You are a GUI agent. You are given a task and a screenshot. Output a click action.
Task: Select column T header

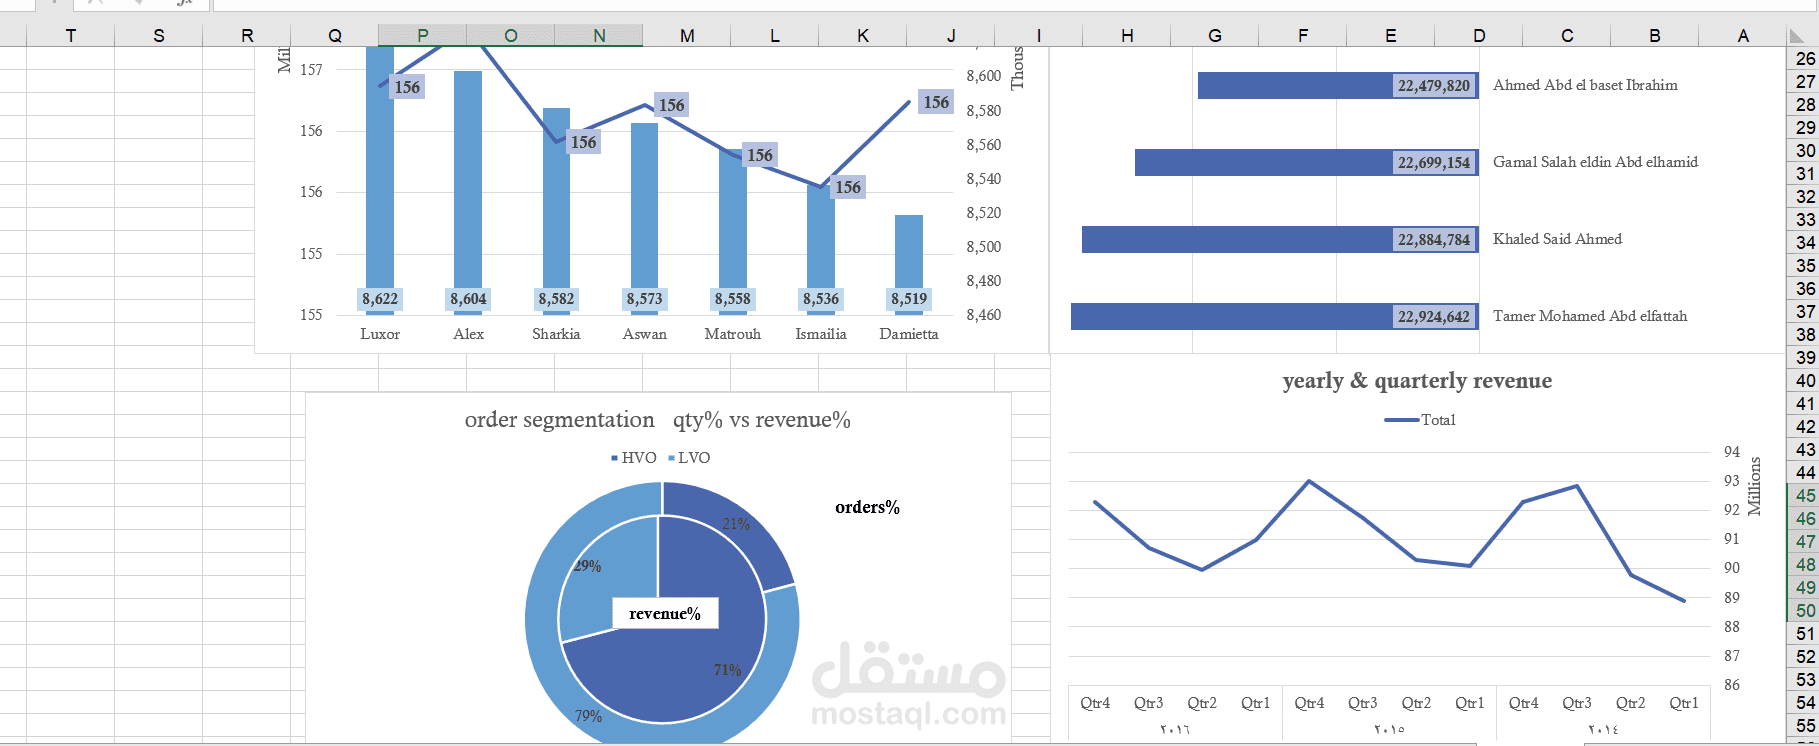point(71,36)
